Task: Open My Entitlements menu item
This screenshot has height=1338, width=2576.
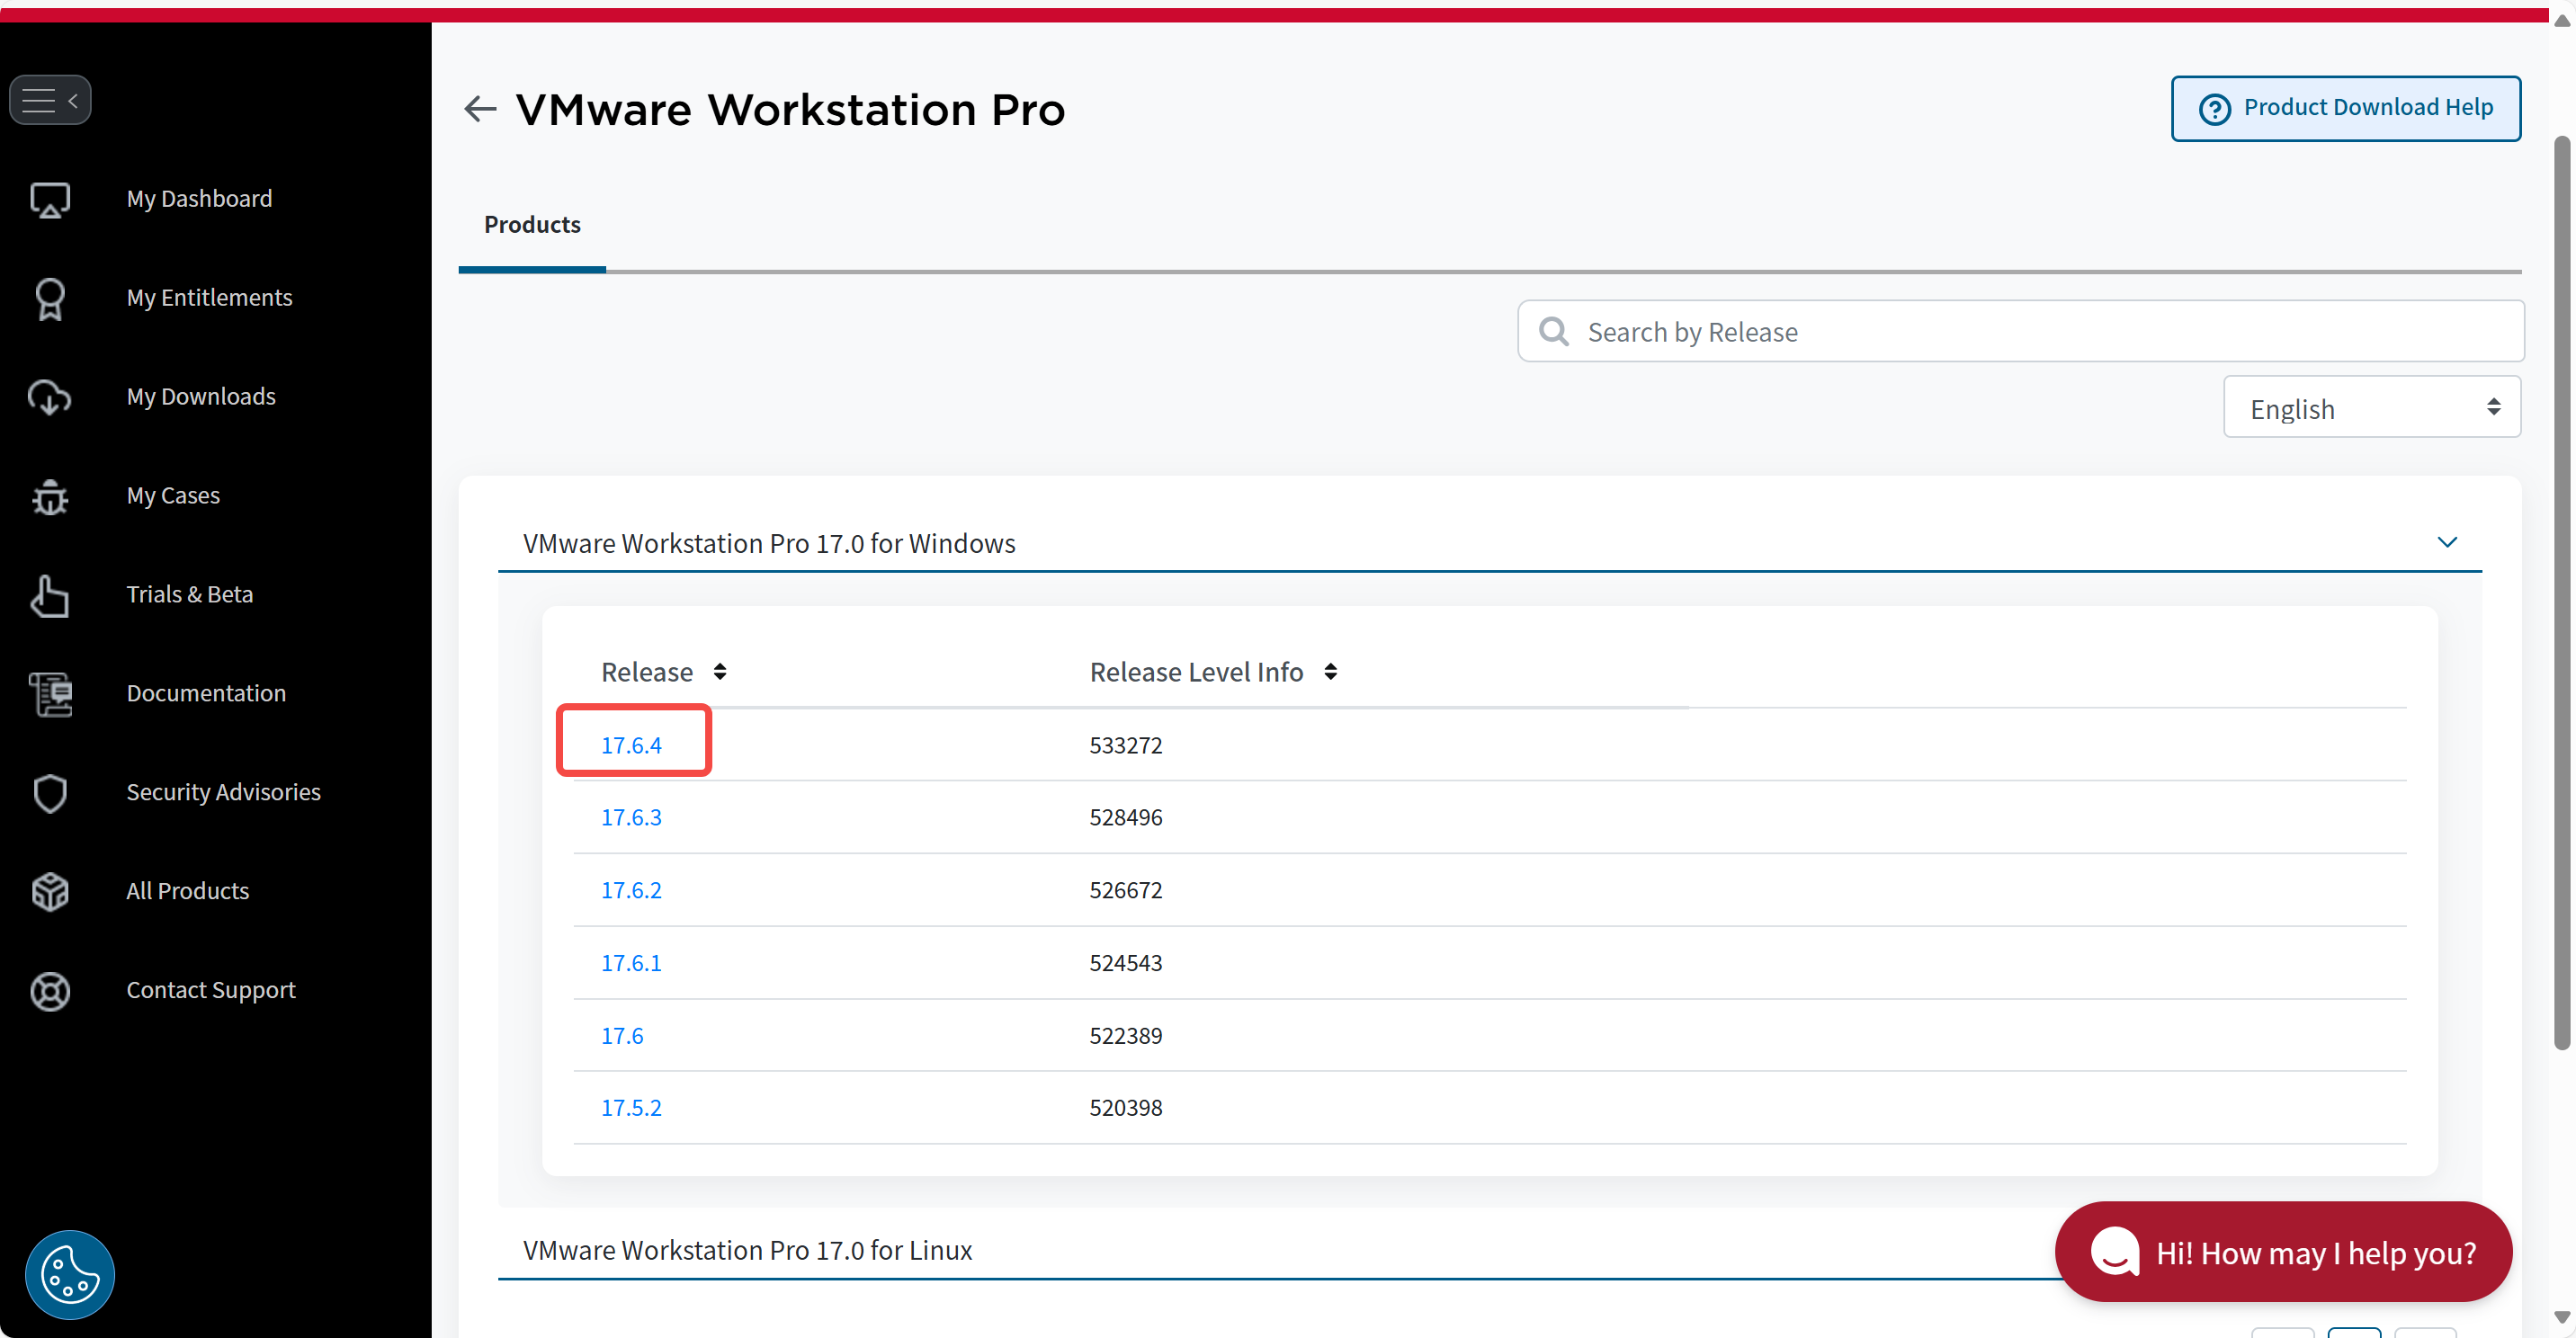Action: 209,297
